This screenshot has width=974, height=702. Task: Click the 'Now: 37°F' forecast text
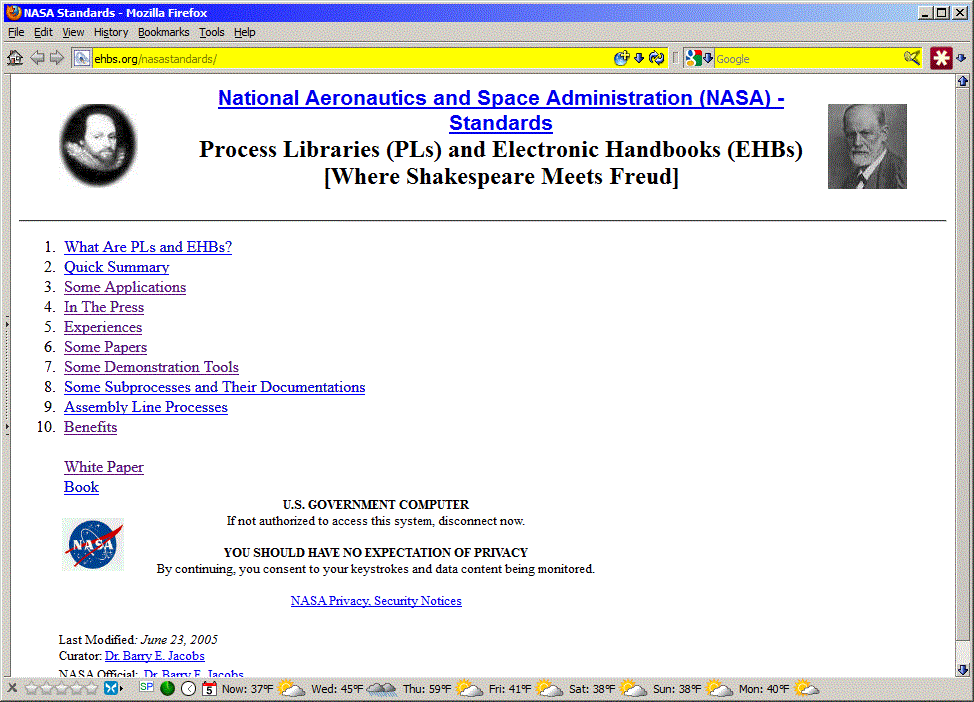click(x=247, y=689)
